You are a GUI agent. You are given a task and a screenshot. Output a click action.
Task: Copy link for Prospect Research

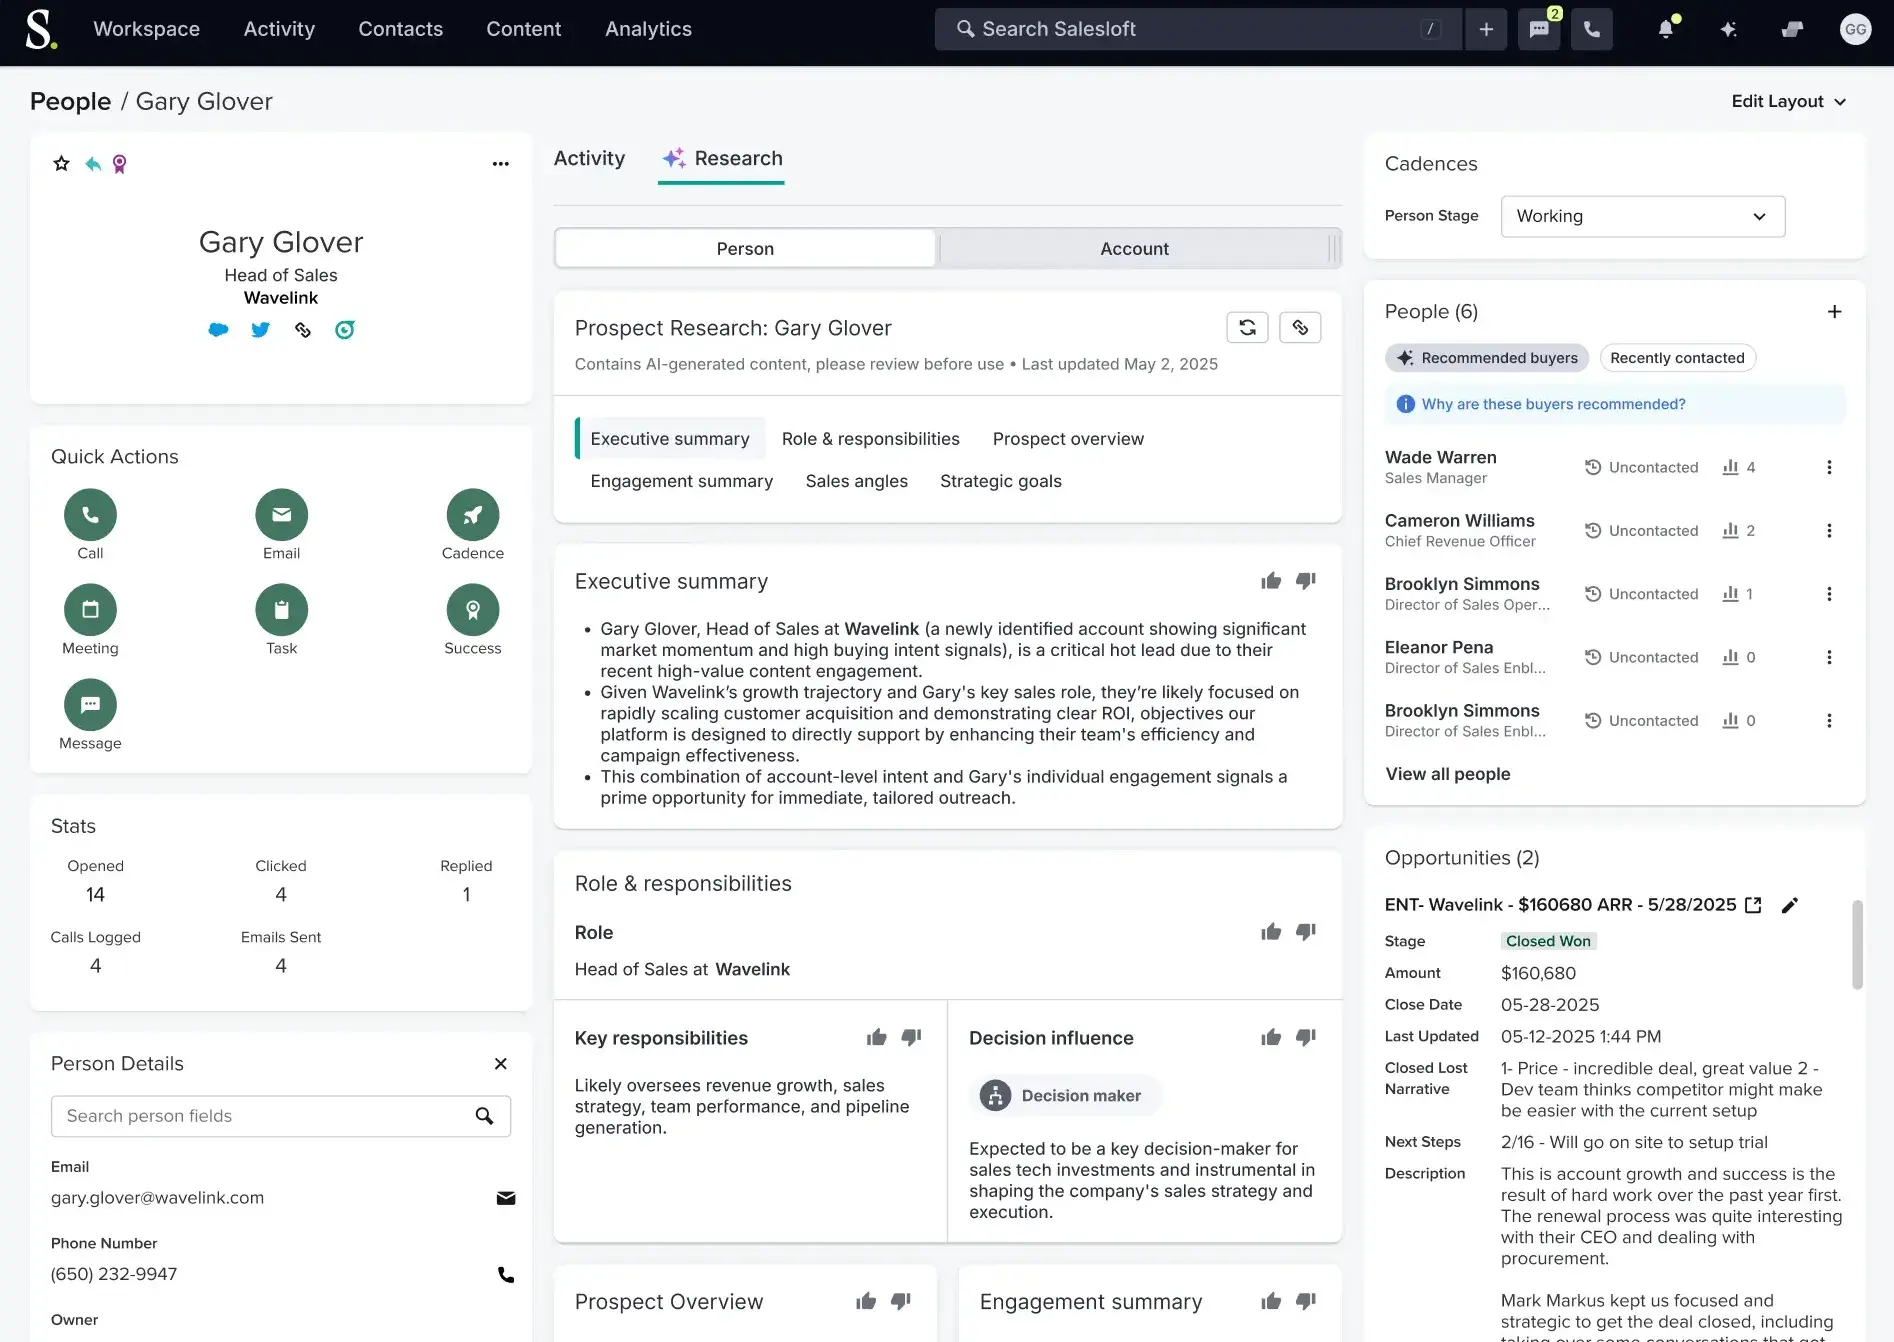coord(1300,327)
